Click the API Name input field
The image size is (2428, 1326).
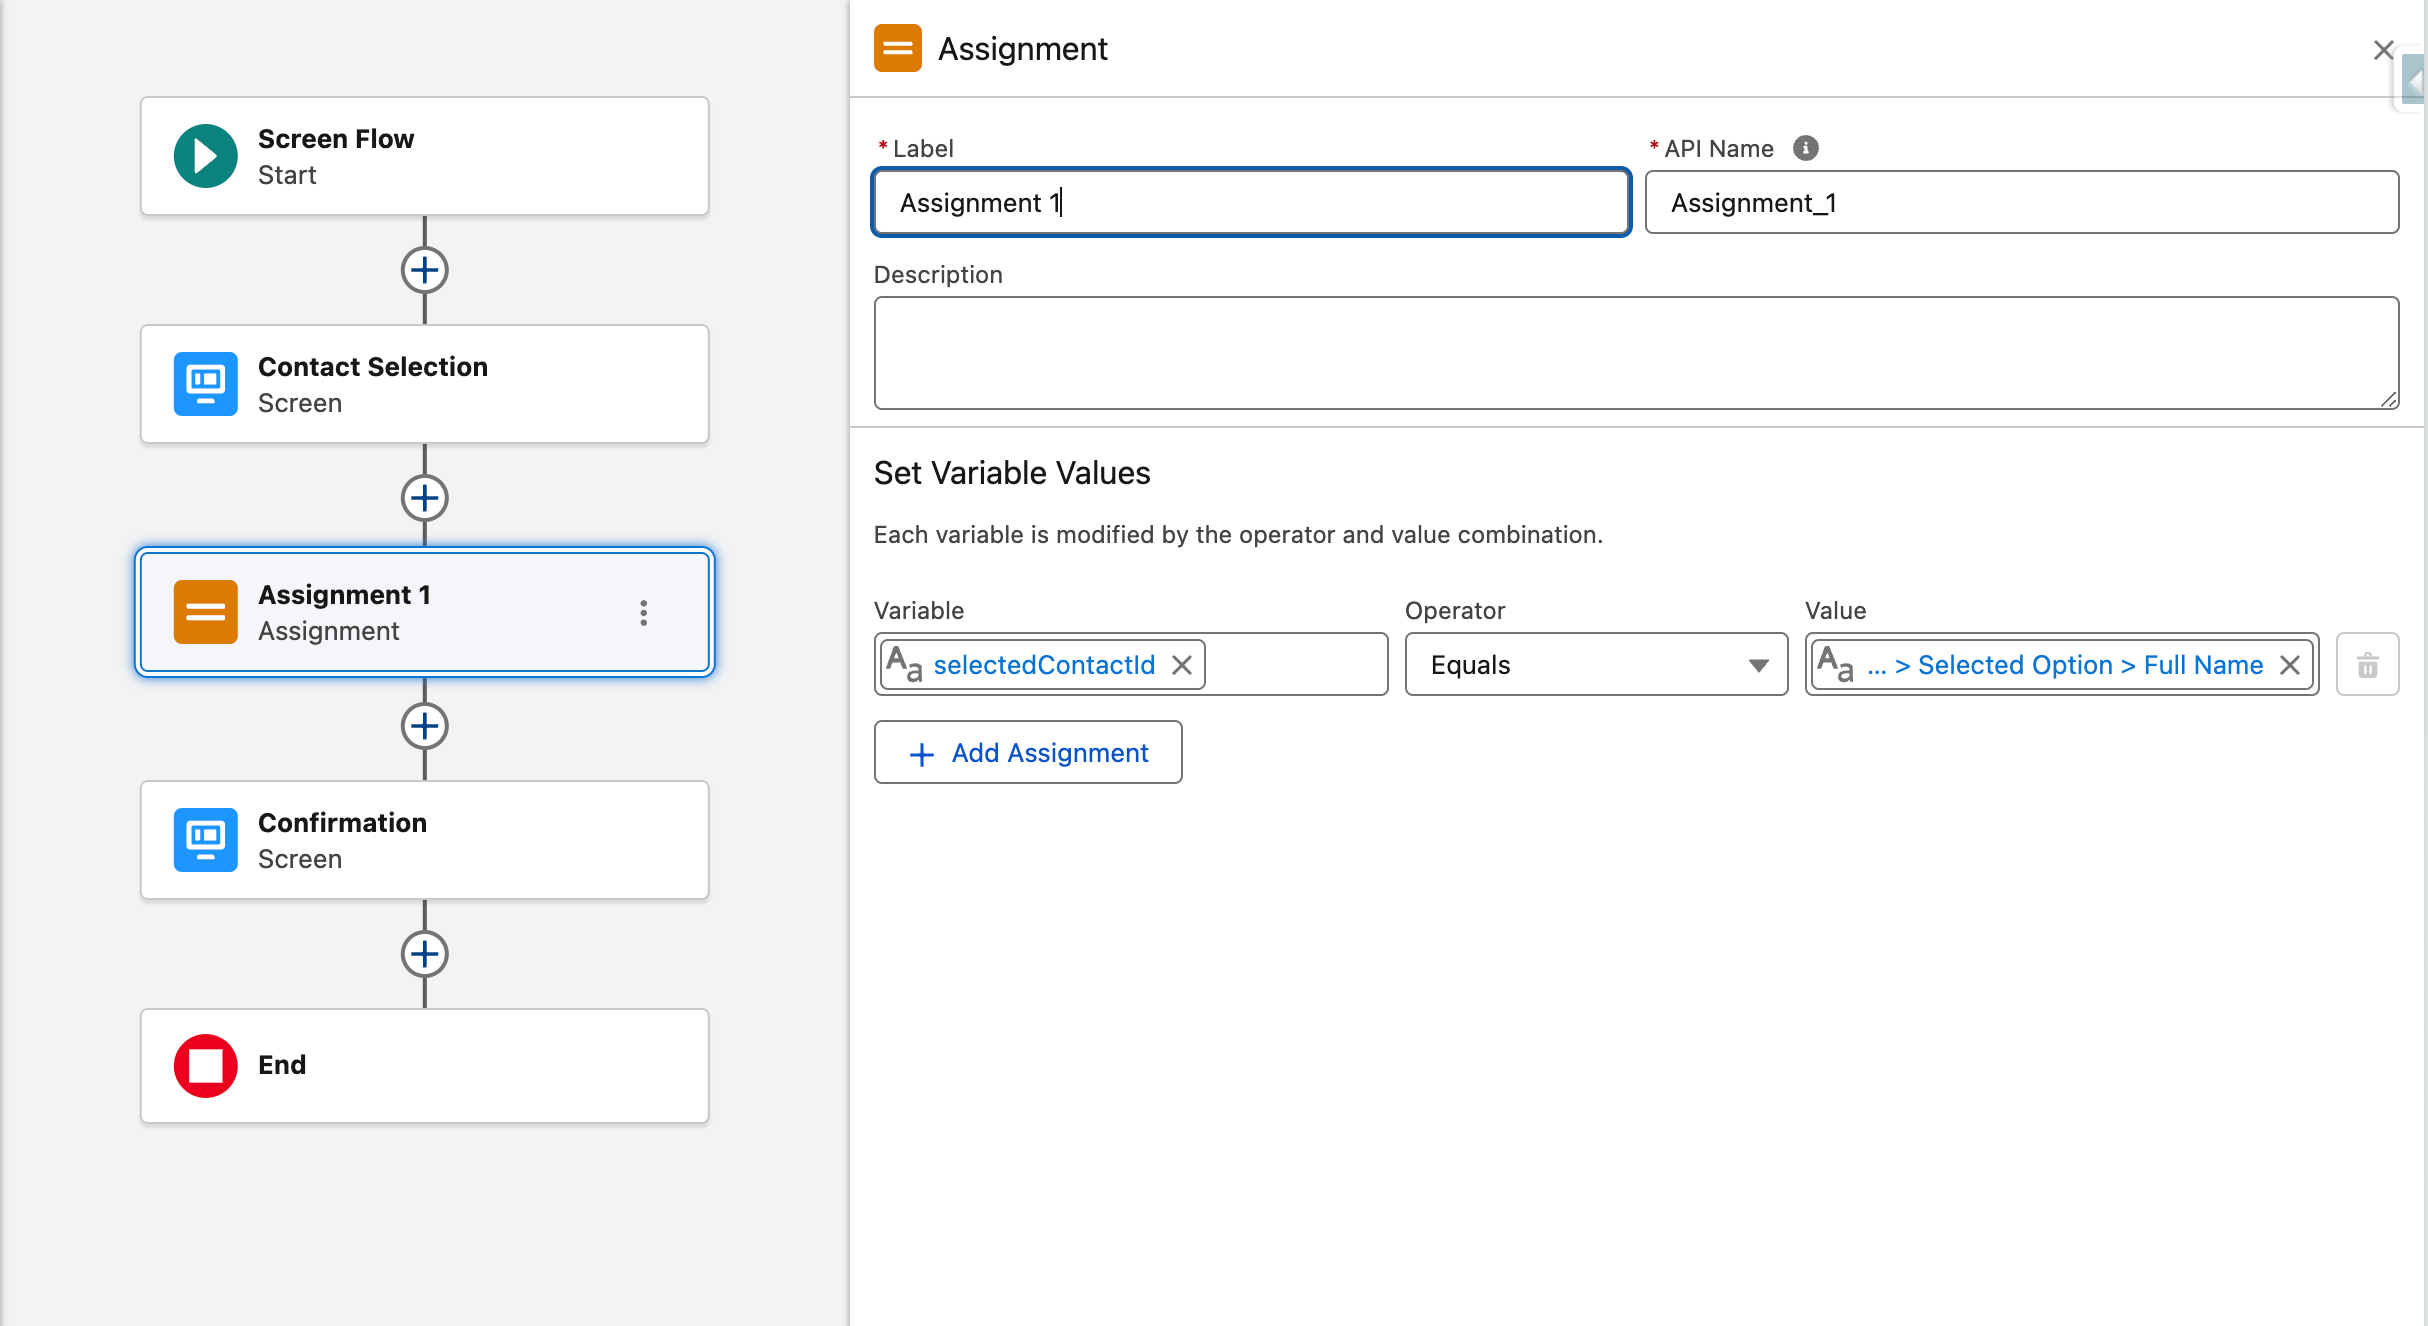pos(2020,203)
